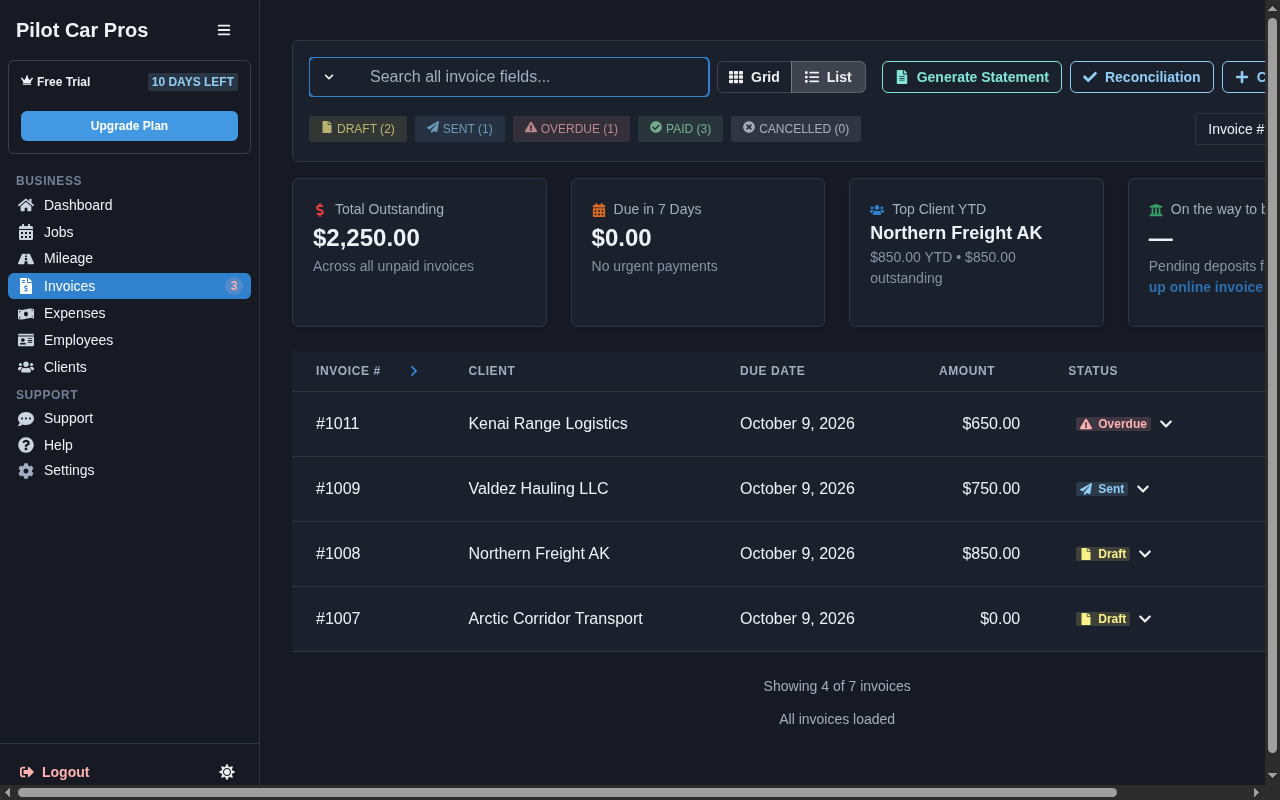The image size is (1280, 800).
Task: Click the Upgrade Plan button
Action: click(129, 126)
